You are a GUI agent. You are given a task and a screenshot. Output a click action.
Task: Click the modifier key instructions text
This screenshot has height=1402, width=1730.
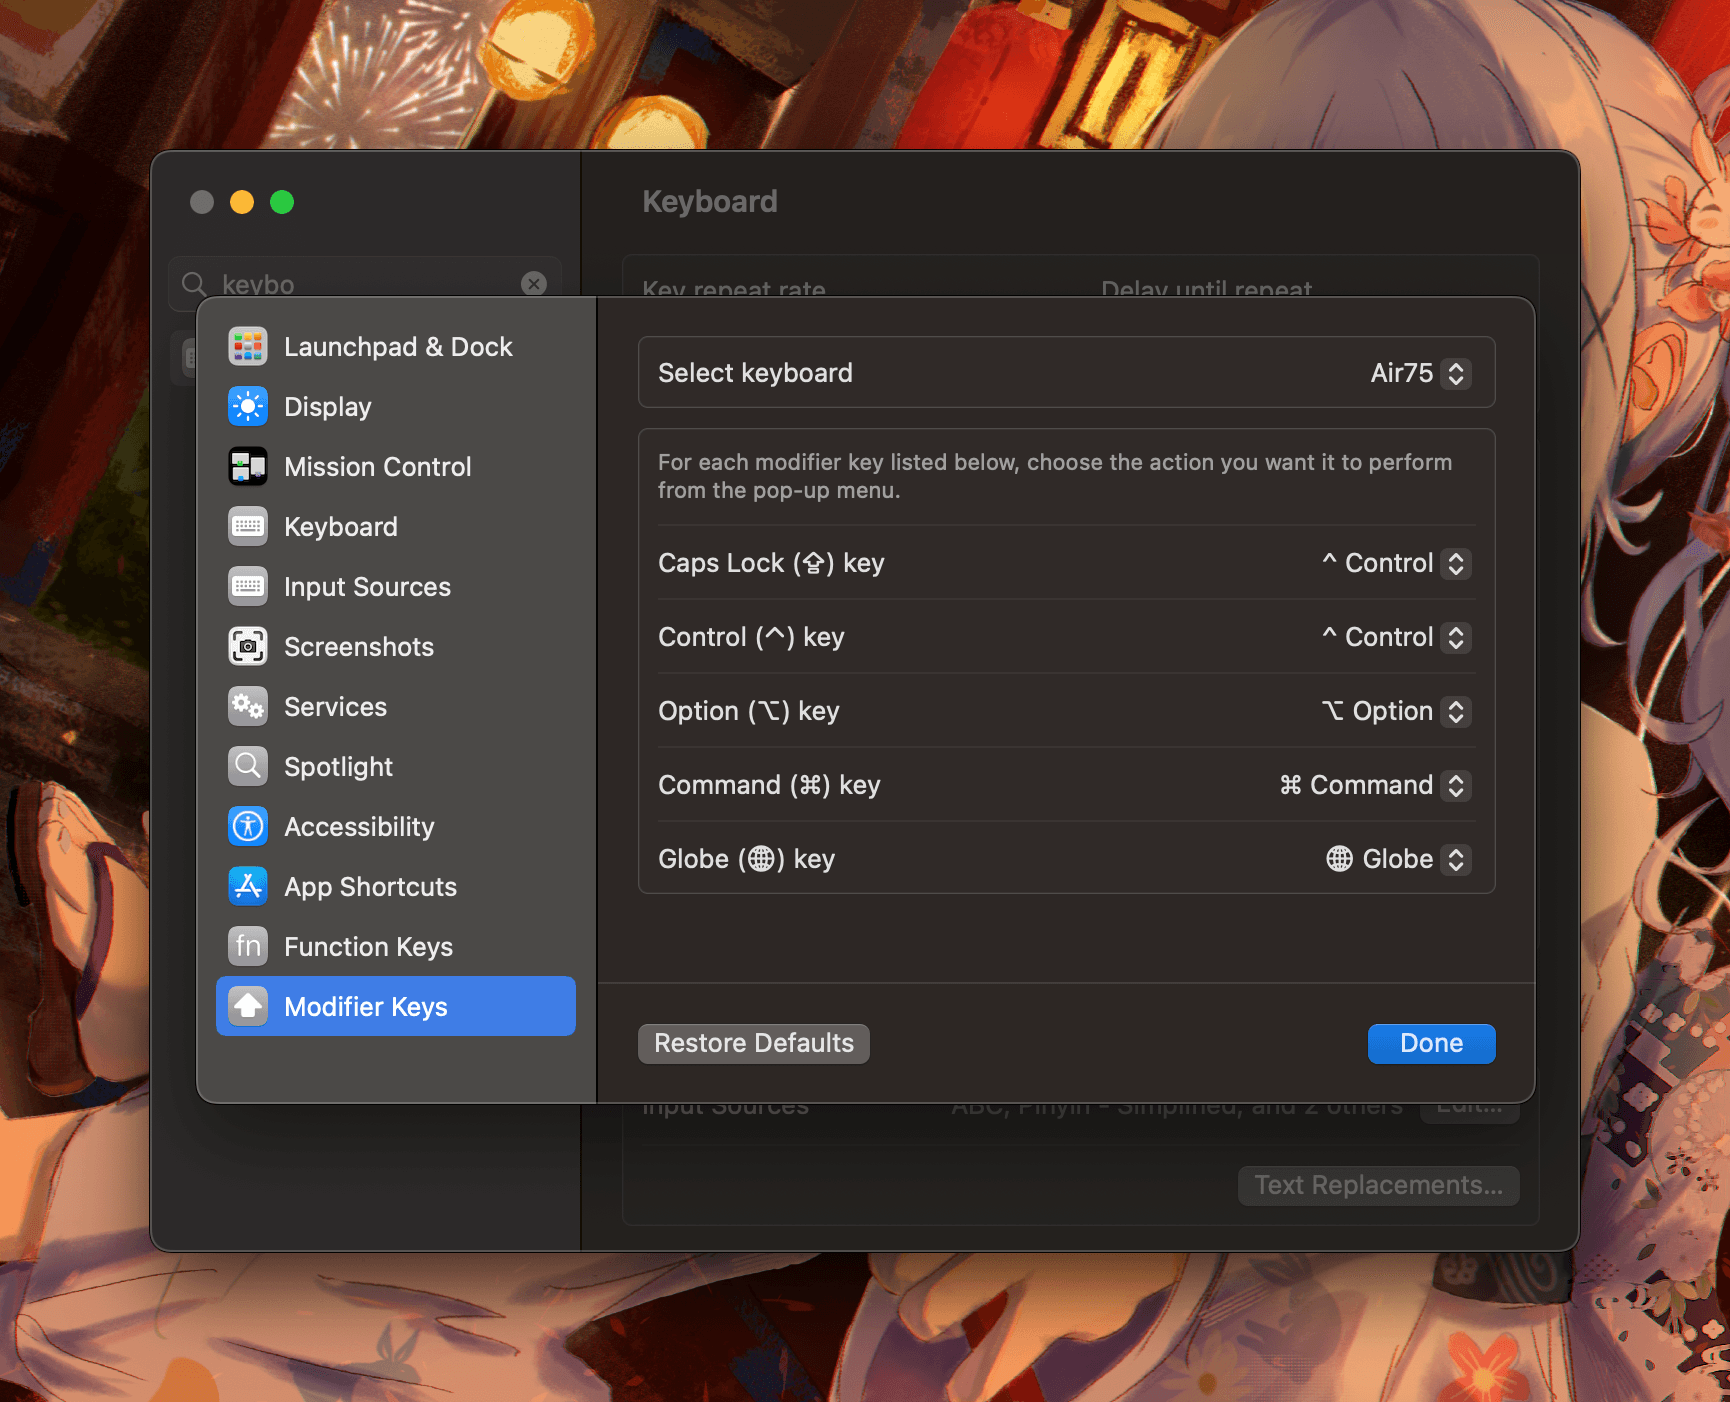[1055, 476]
